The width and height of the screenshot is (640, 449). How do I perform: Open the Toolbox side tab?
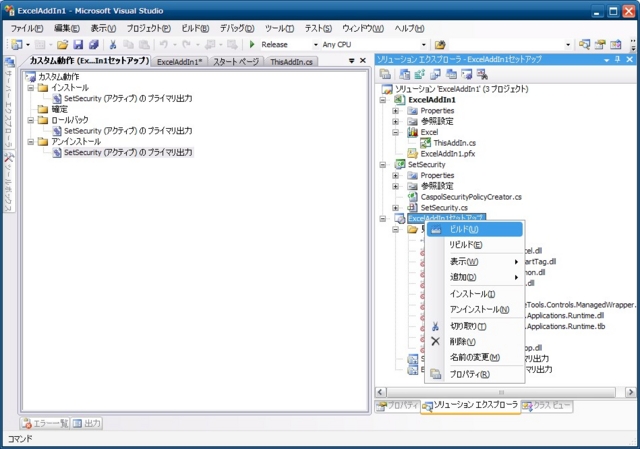click(9, 182)
